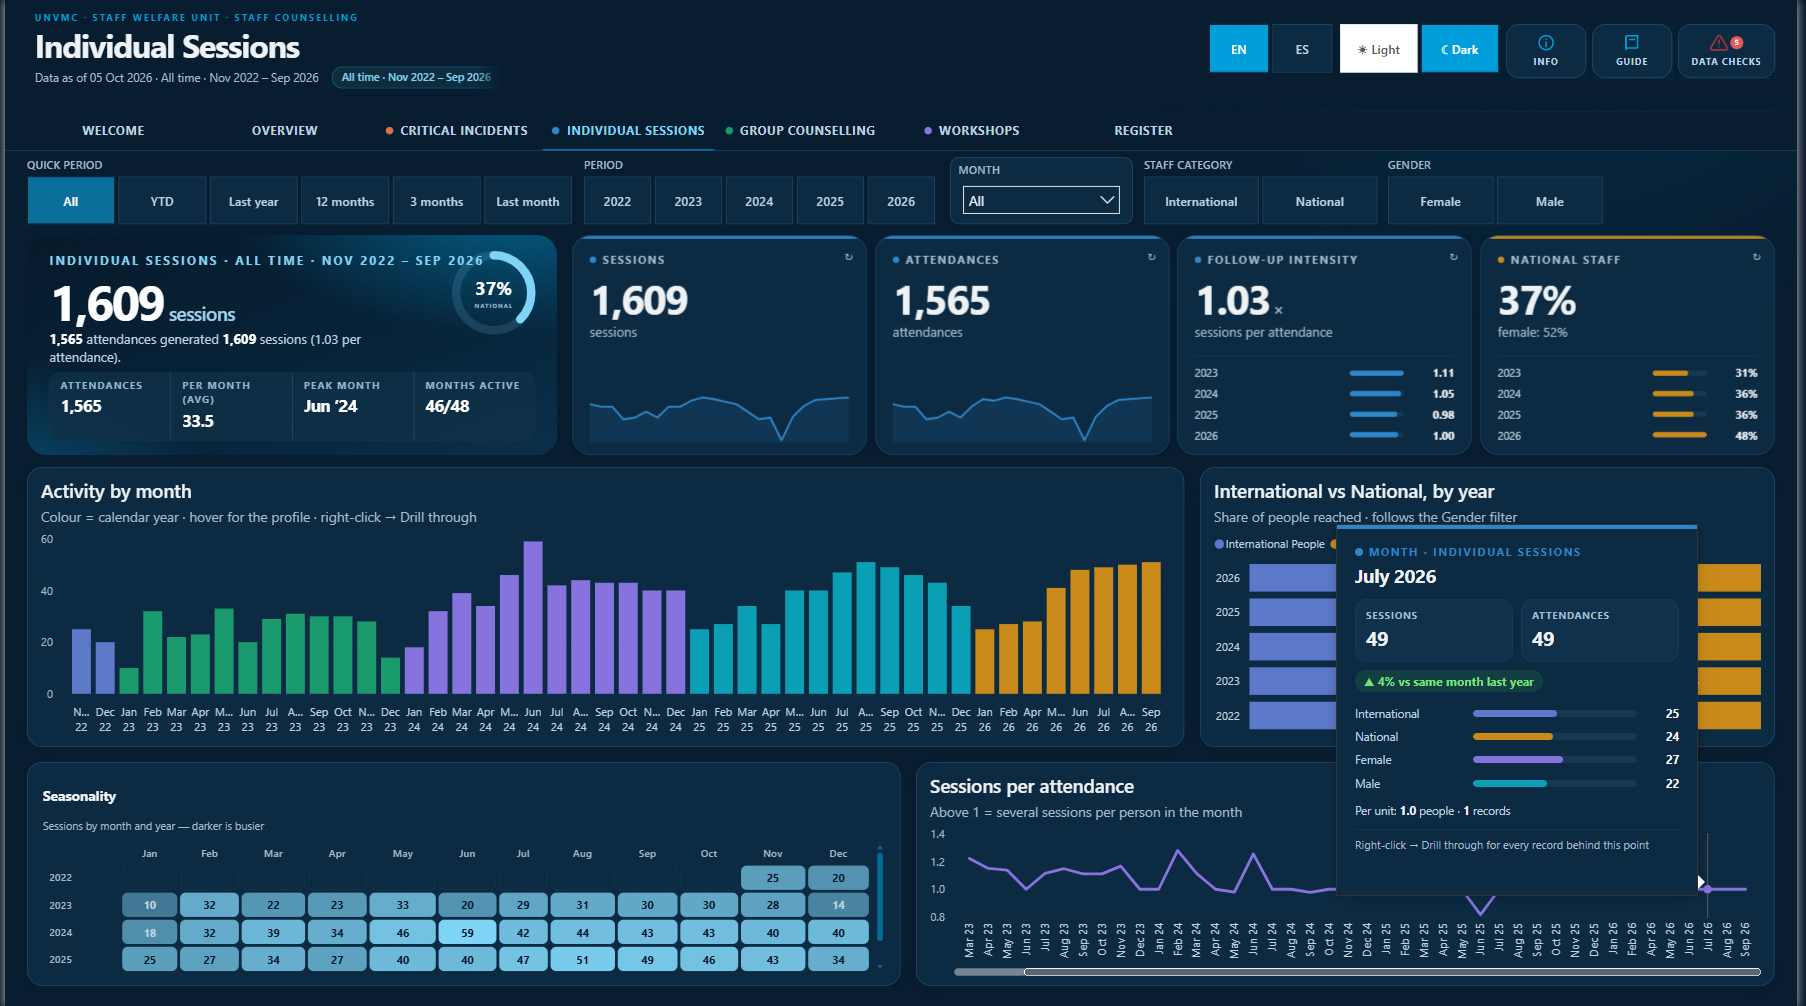
Task: Click the Jun 2024 seasonality cell 59
Action: click(467, 932)
